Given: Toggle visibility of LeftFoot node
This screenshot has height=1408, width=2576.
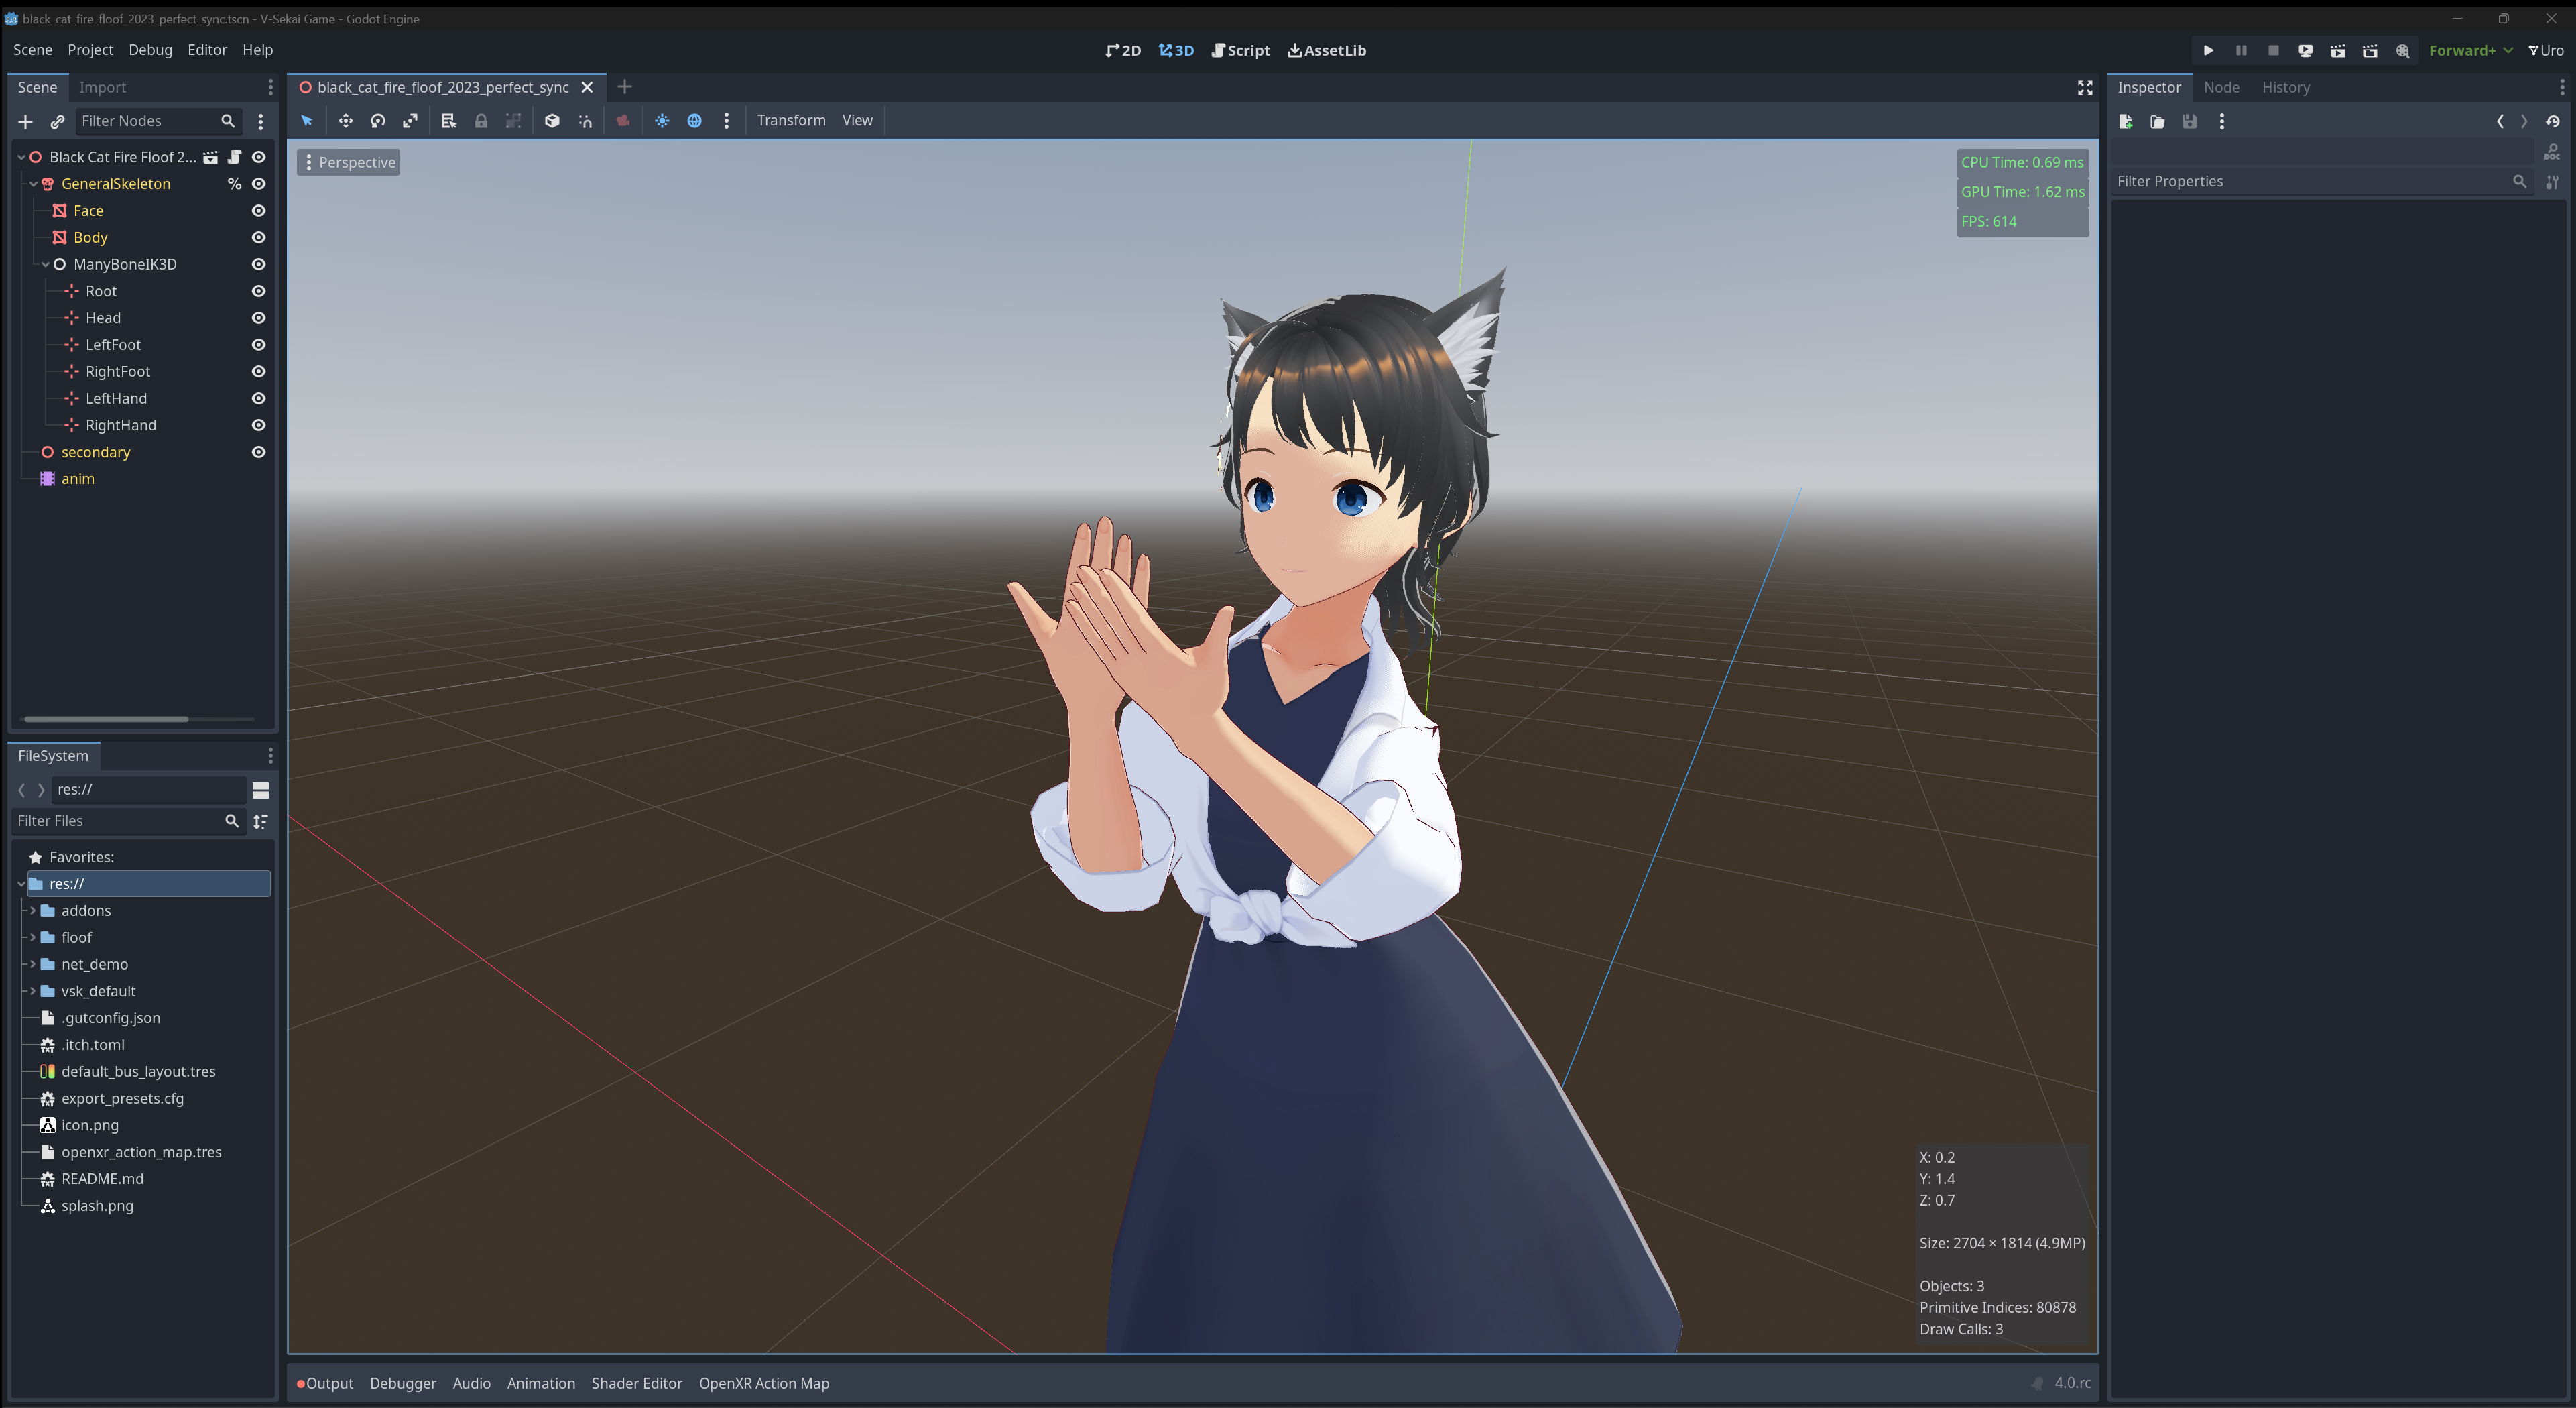Looking at the screenshot, I should tap(258, 345).
